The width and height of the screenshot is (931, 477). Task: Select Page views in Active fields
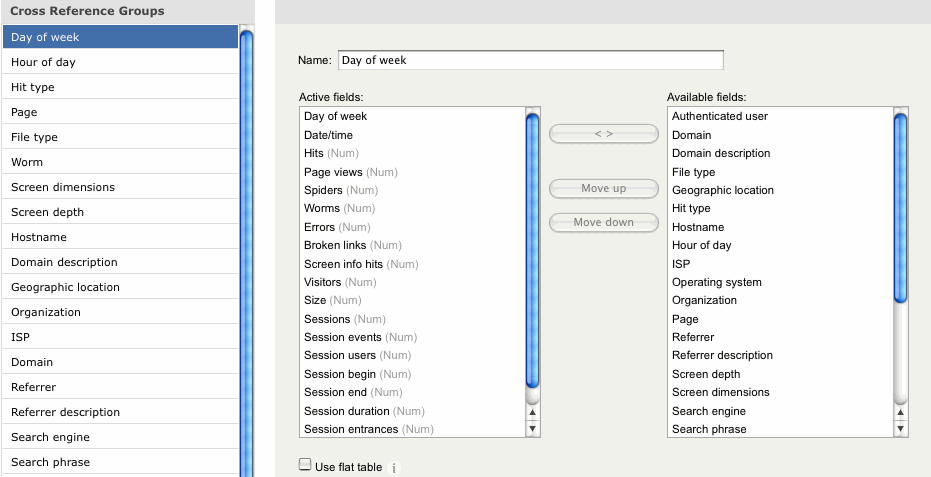[333, 172]
